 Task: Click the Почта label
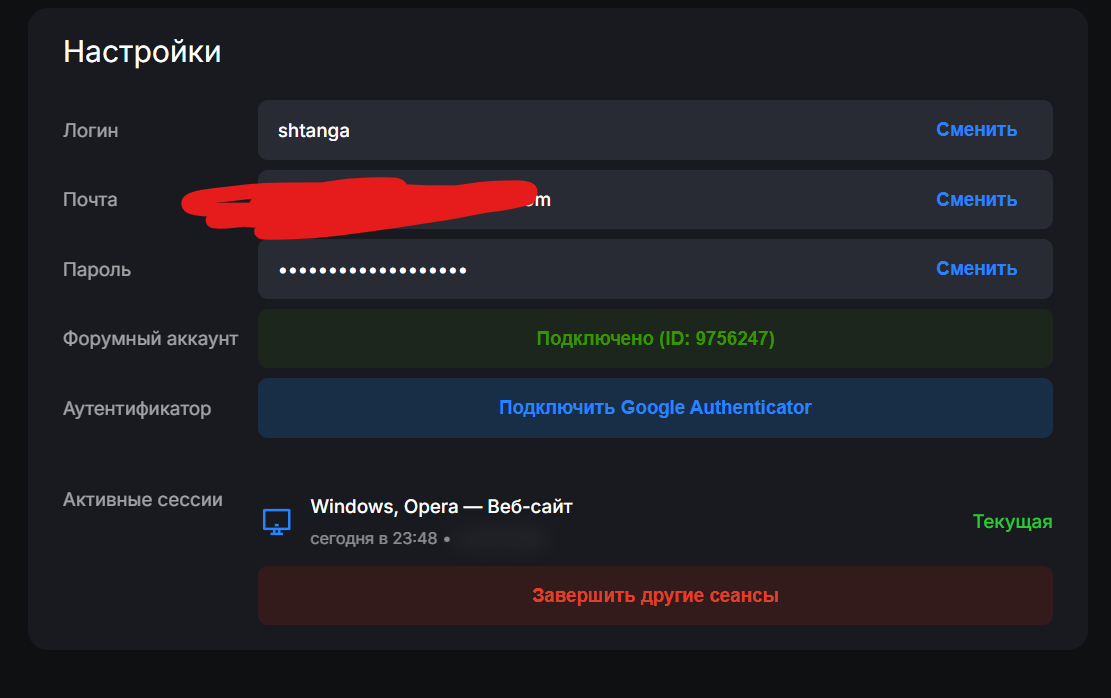[x=90, y=200]
